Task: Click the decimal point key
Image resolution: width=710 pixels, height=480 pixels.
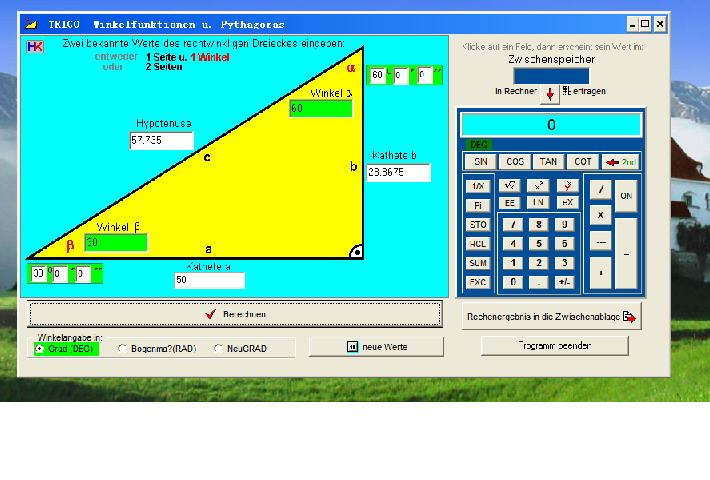Action: [538, 282]
